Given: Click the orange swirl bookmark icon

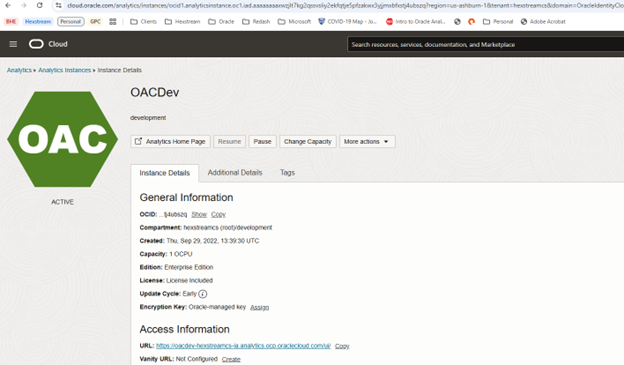Looking at the screenshot, I should click(472, 21).
